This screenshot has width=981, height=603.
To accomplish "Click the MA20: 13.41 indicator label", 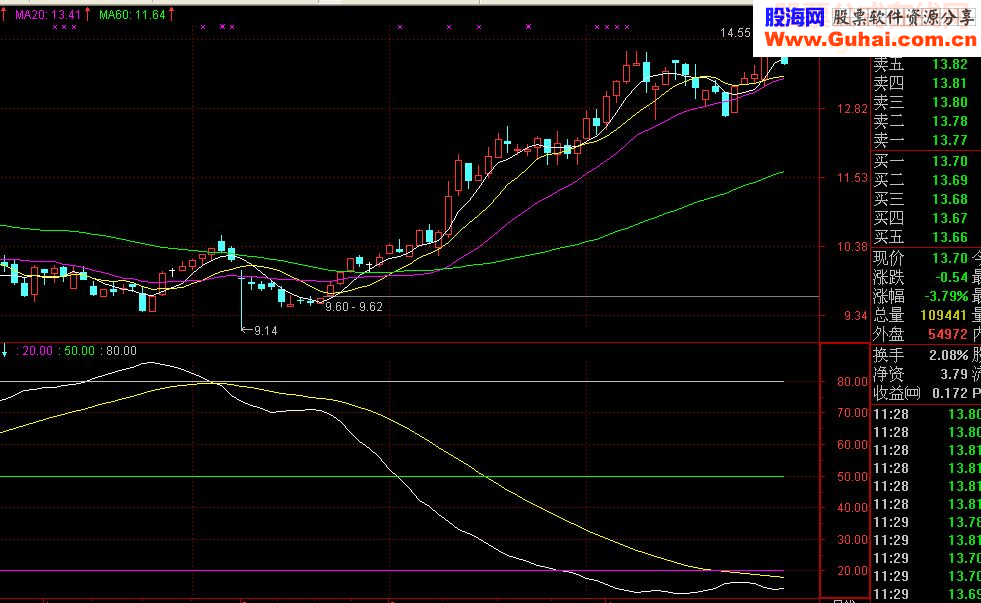I will (48, 14).
